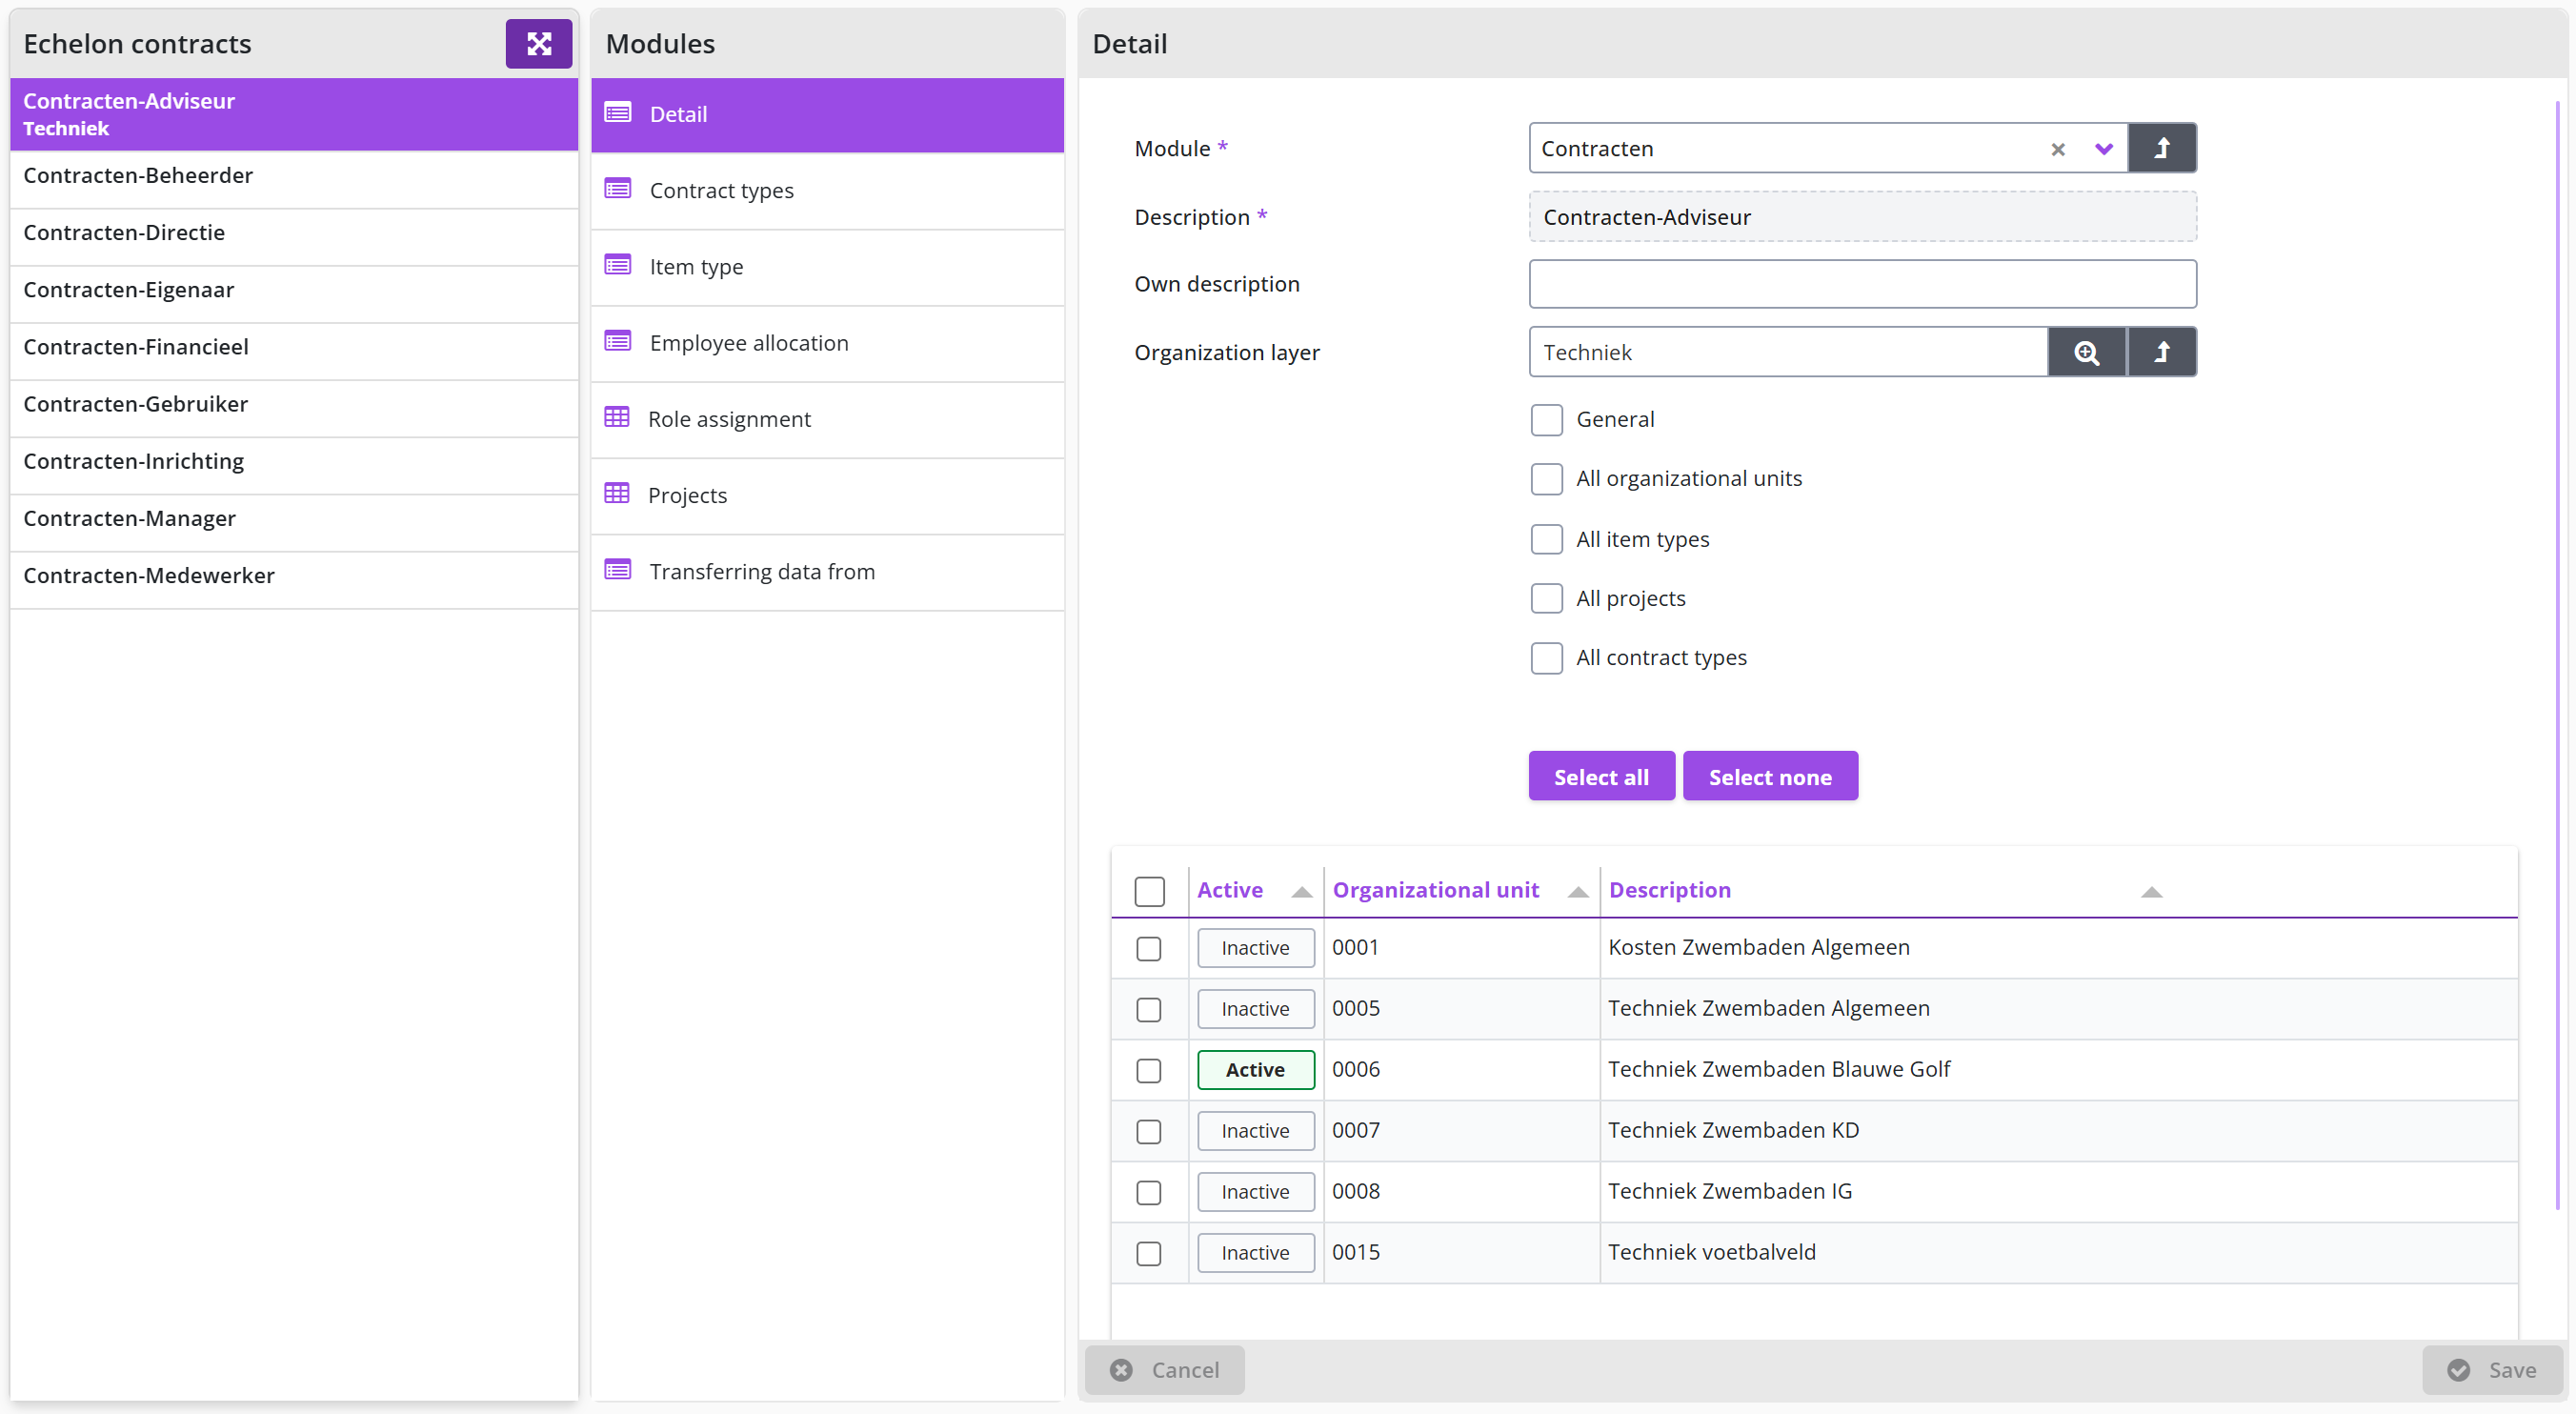This screenshot has width=2576, height=1414.
Task: Click the expand icon in Echelon contracts header
Action: pyautogui.click(x=538, y=44)
